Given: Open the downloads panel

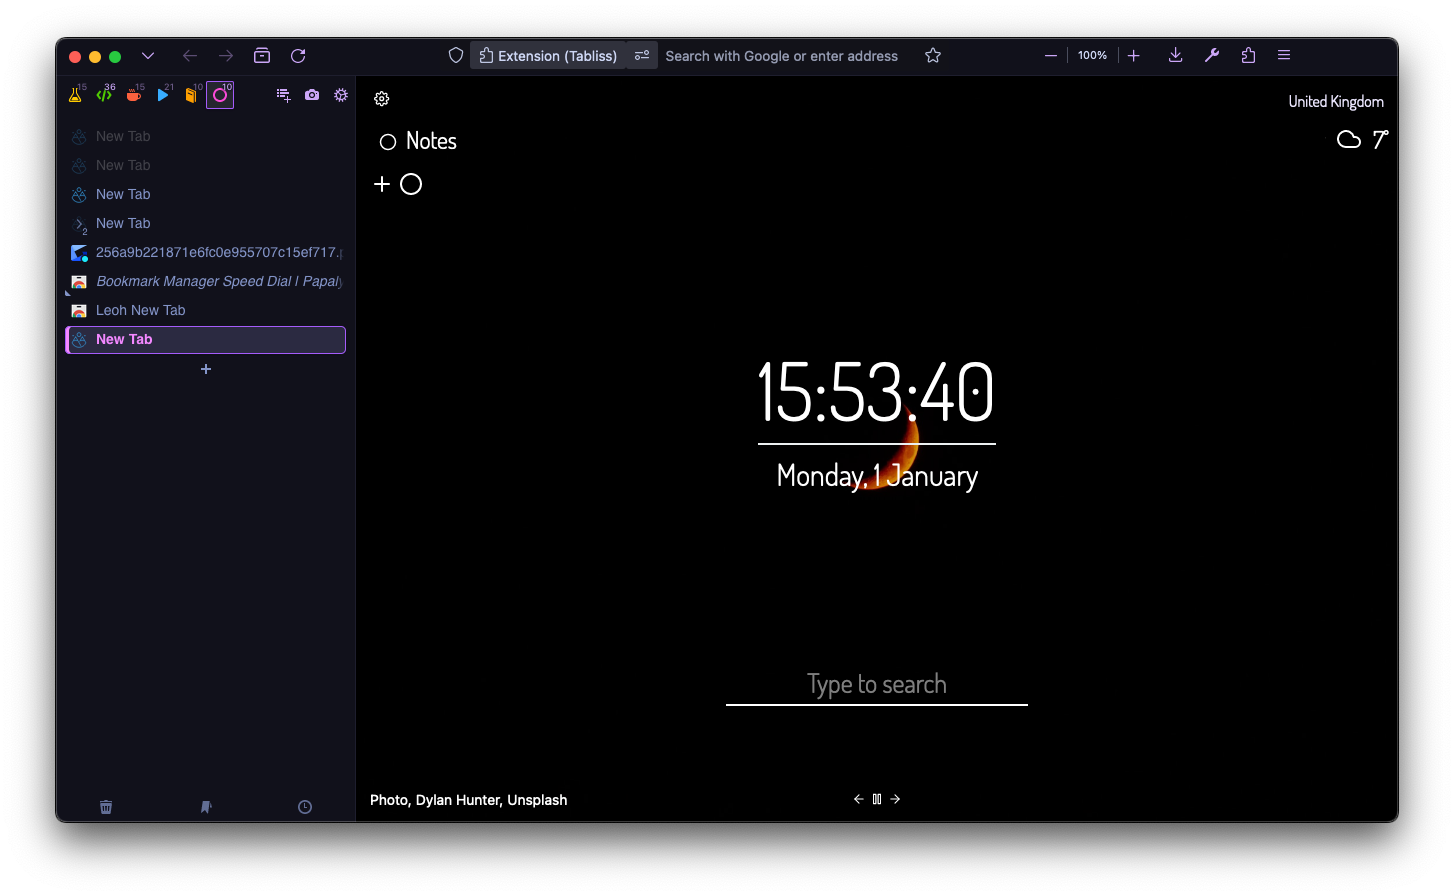Looking at the screenshot, I should tap(1176, 56).
